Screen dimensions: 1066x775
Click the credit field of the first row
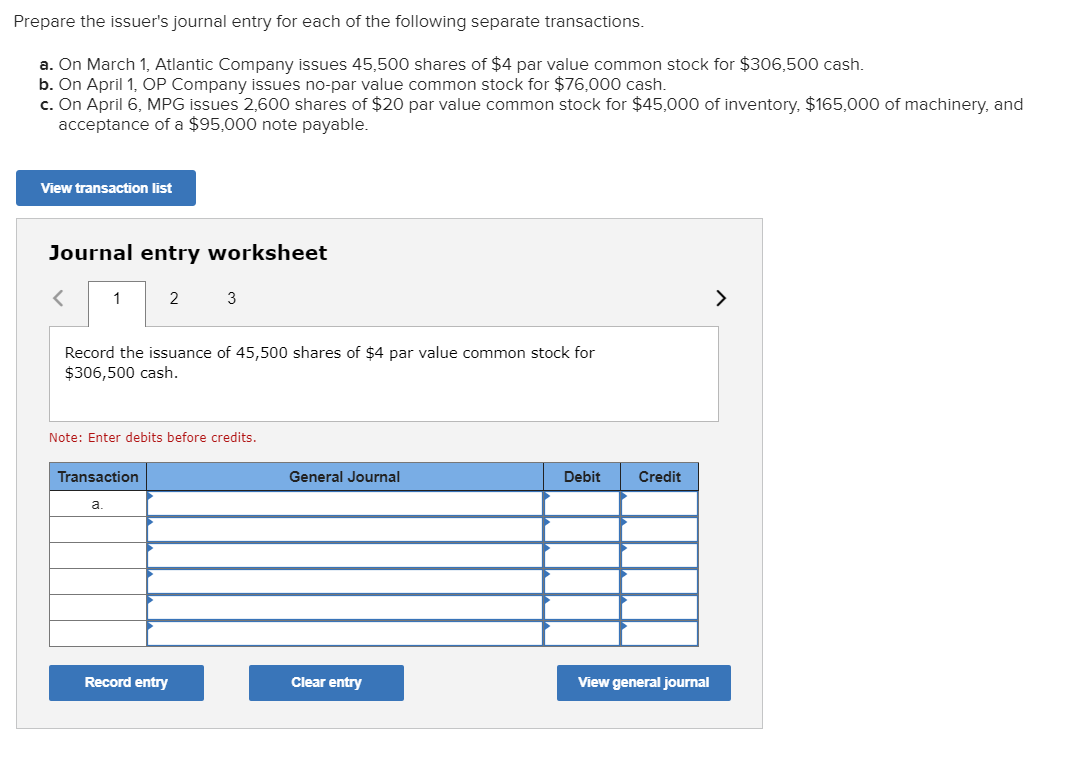click(x=658, y=504)
